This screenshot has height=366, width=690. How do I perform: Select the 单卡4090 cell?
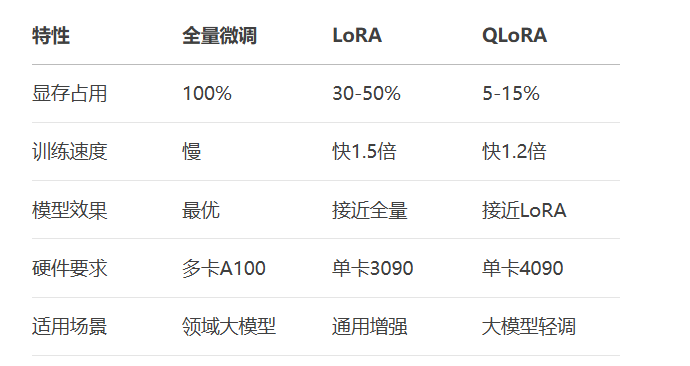coord(522,268)
